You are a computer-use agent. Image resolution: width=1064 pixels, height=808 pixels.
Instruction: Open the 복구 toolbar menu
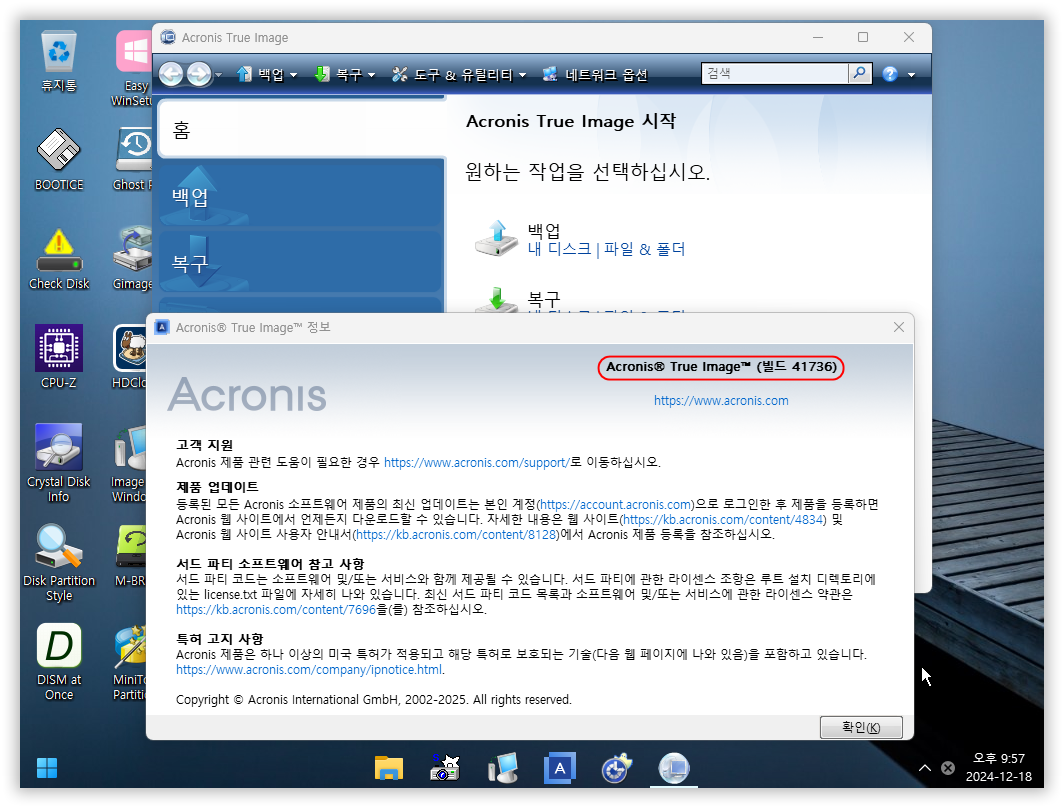(345, 75)
